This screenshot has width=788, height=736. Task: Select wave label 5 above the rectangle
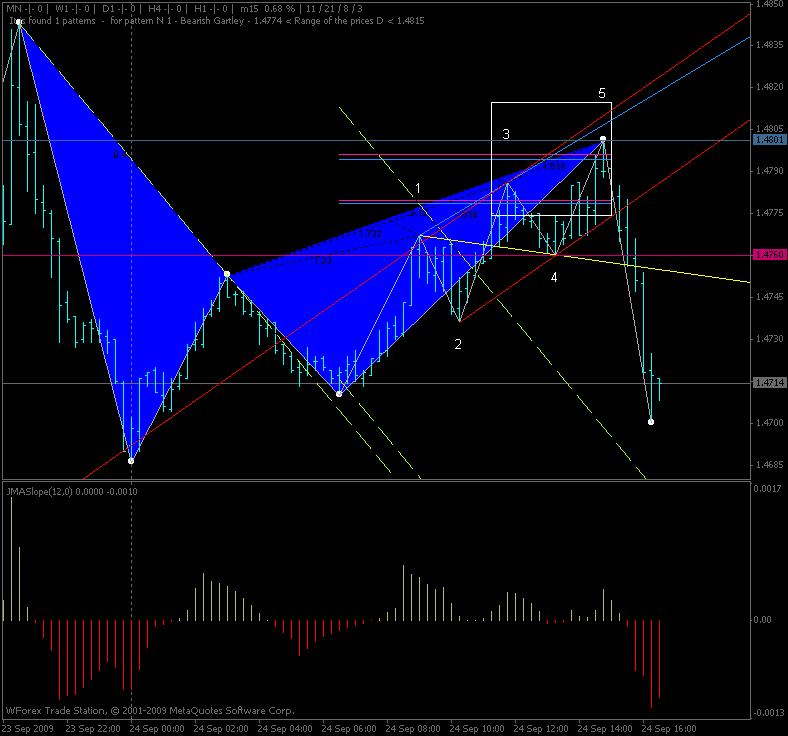(x=602, y=93)
